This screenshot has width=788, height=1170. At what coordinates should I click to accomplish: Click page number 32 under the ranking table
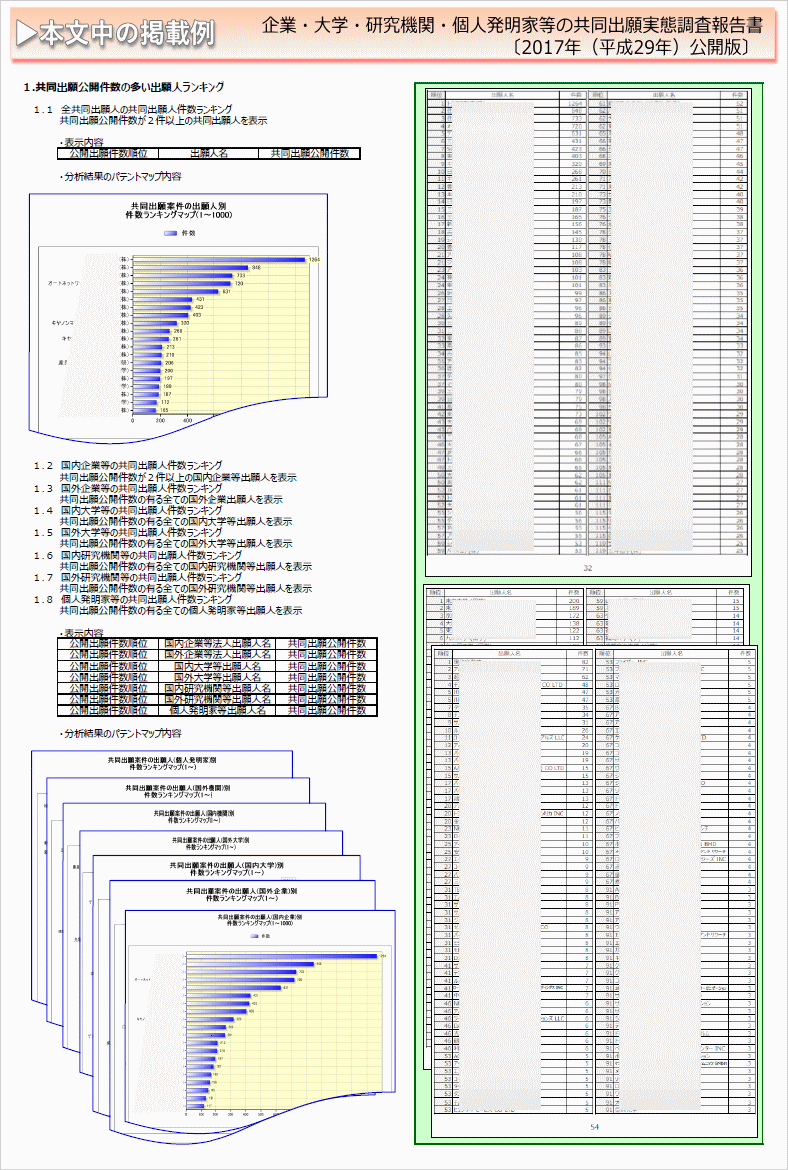point(587,568)
